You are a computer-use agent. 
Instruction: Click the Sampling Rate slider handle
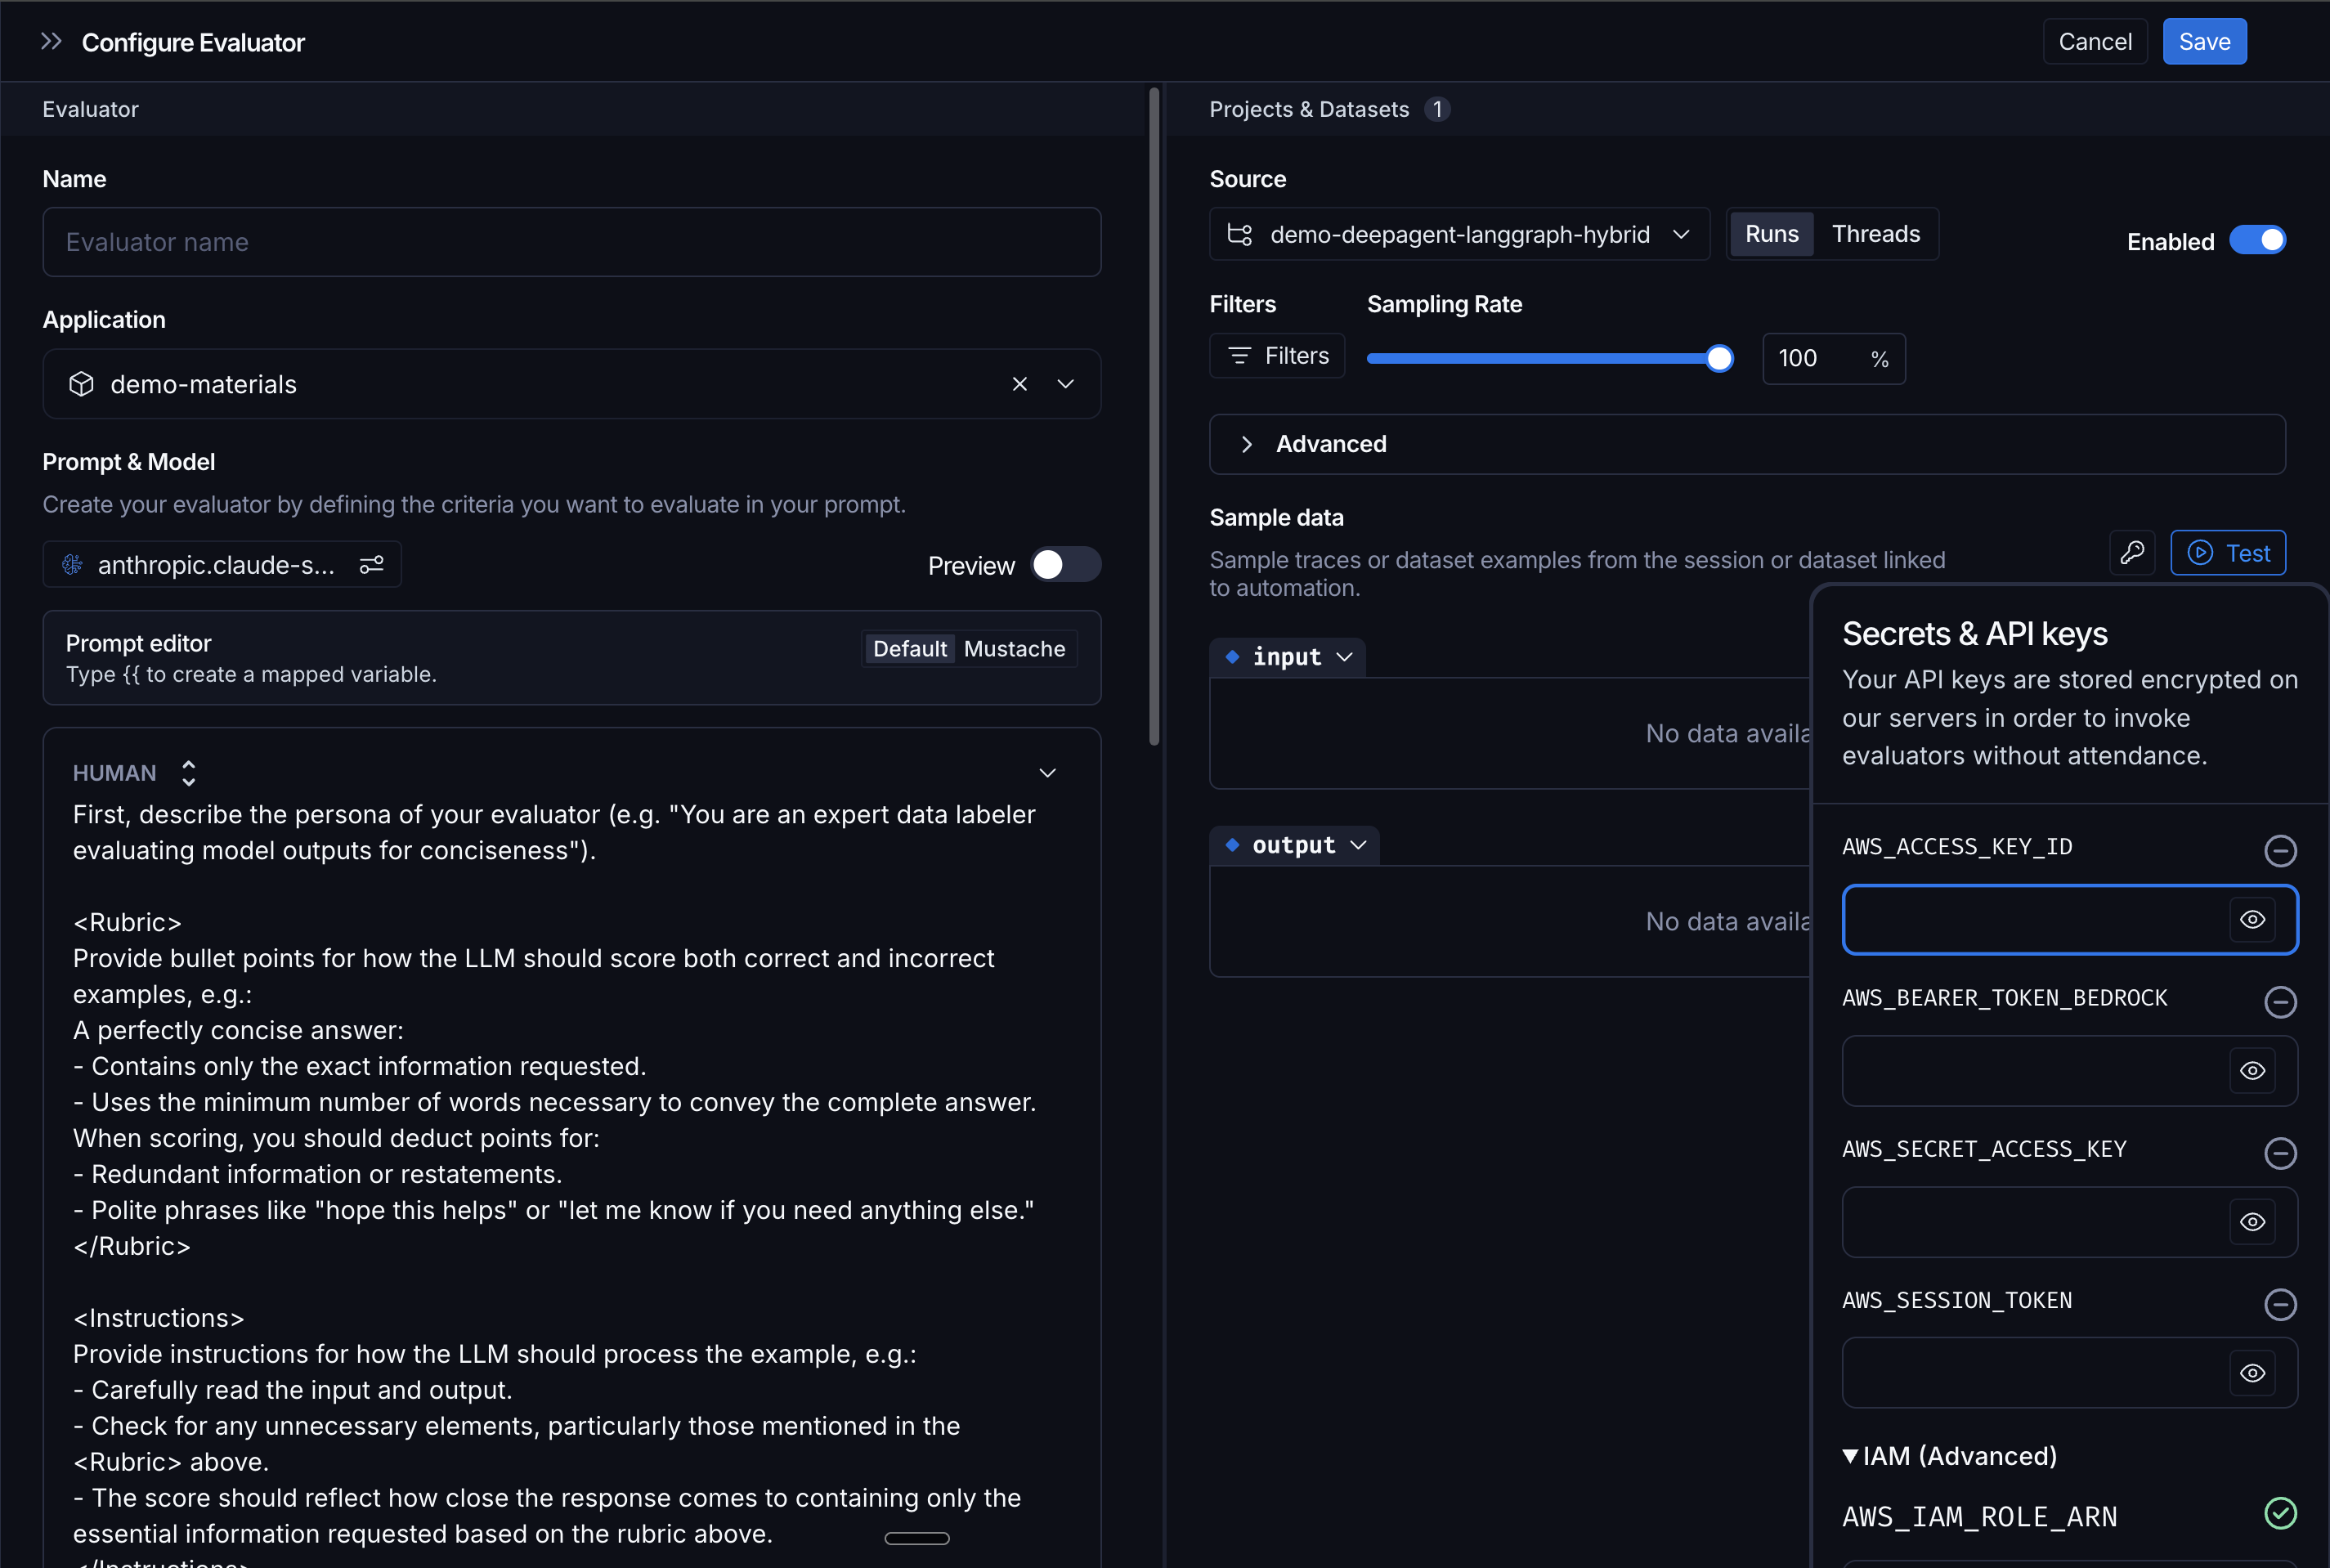[x=1719, y=358]
